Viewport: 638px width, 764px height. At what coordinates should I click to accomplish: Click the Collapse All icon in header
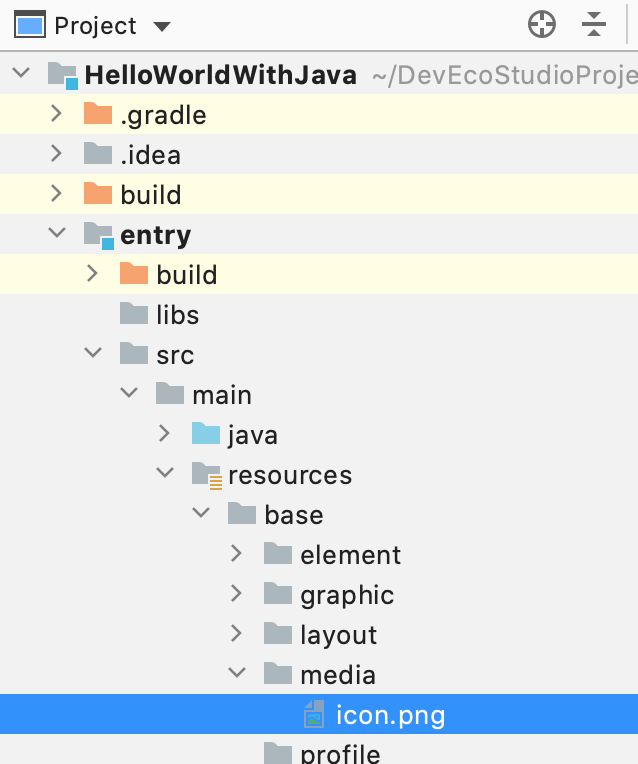point(594,24)
